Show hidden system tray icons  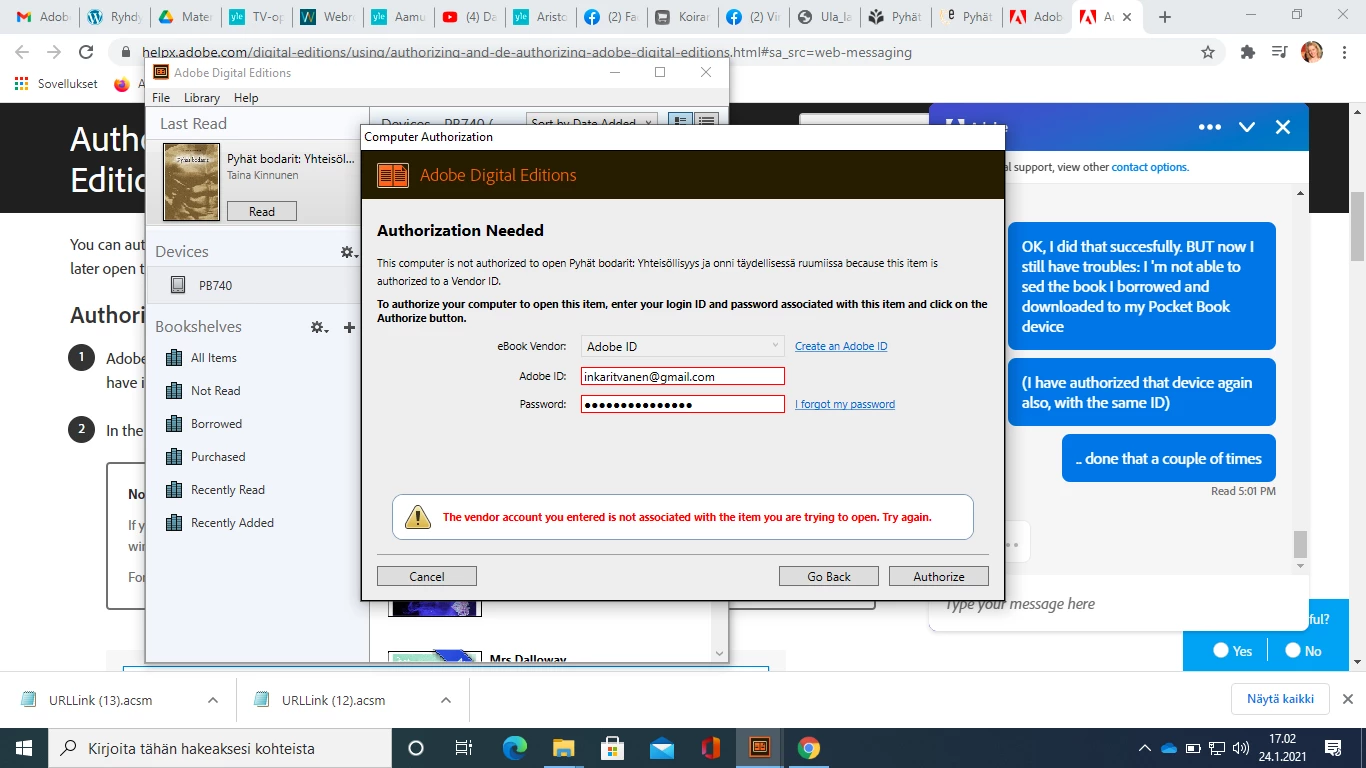coord(1145,748)
